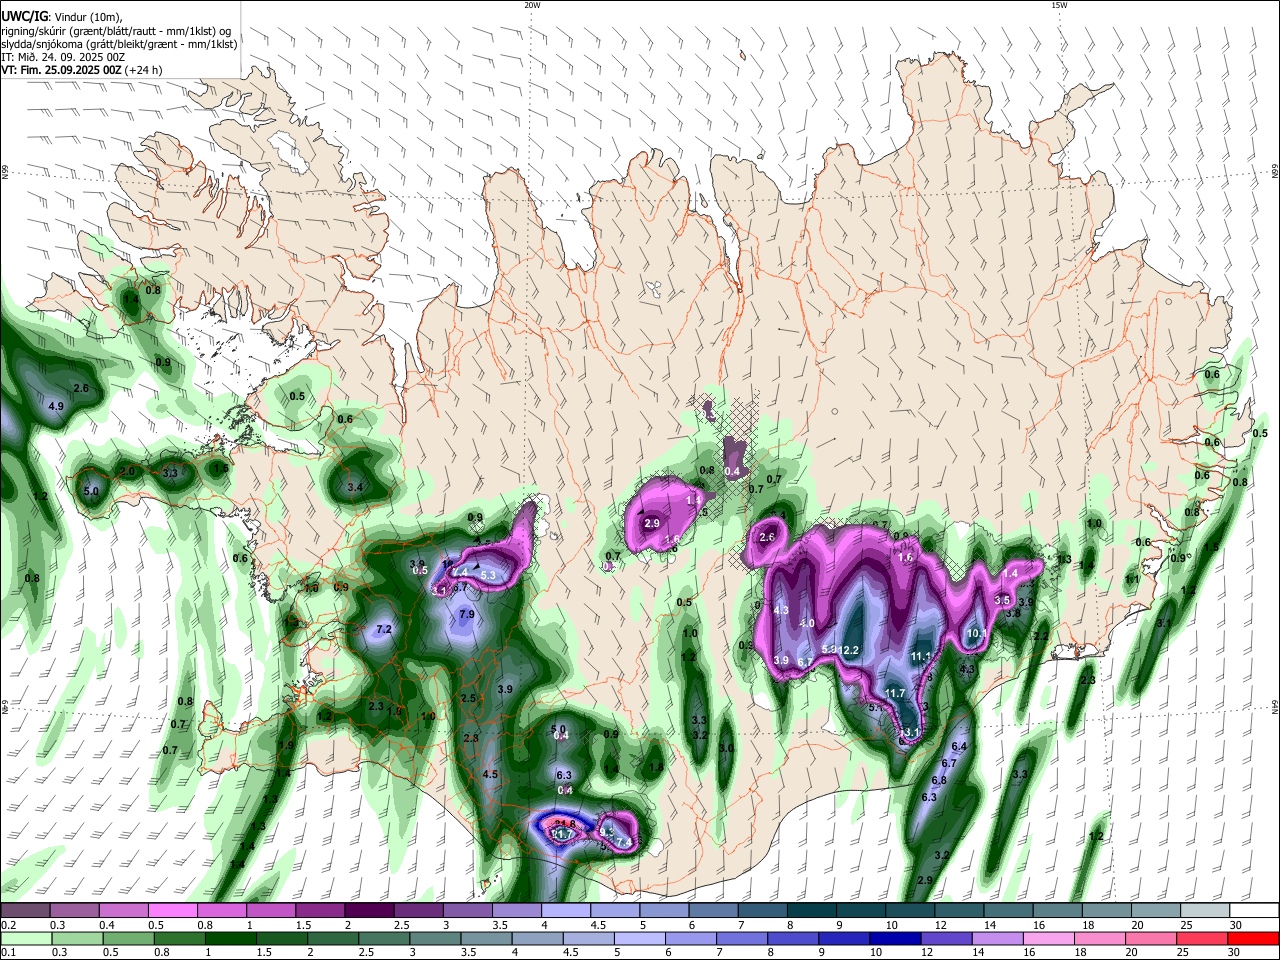Click the 11.7 precipitation value on the map
The image size is (1280, 960).
coord(895,693)
